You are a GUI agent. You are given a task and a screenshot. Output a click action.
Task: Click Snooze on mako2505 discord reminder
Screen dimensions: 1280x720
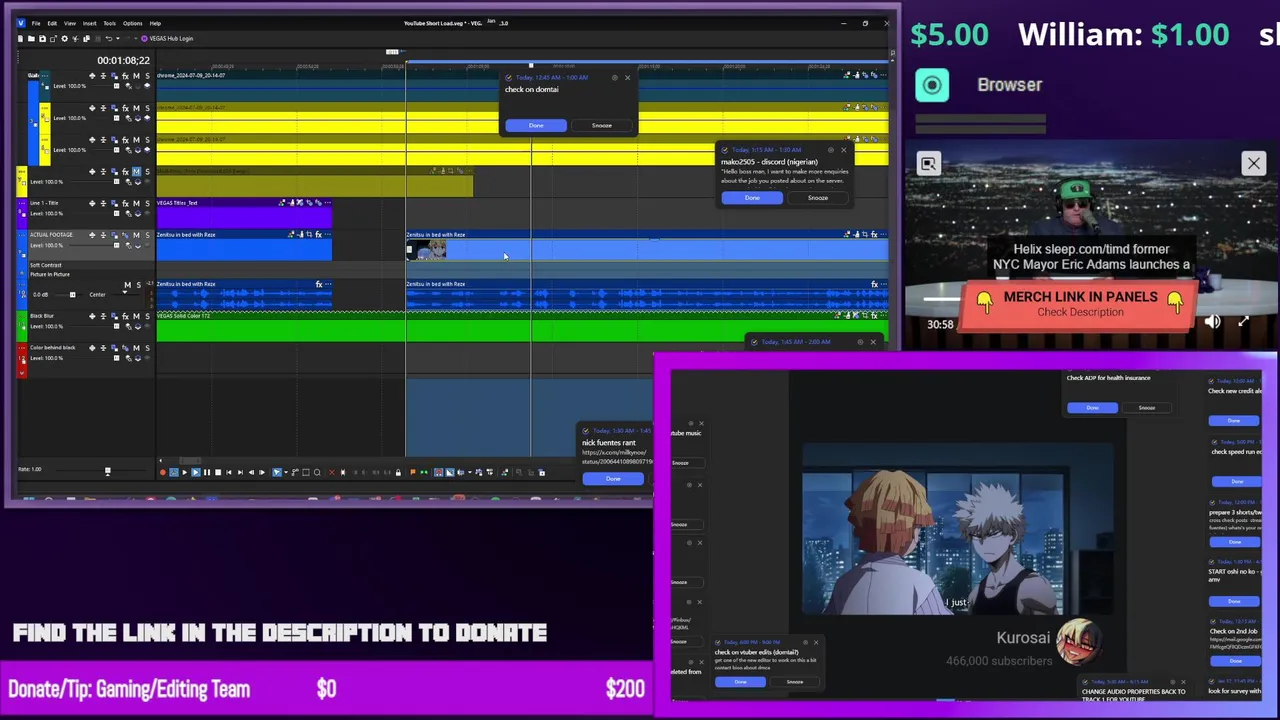click(x=817, y=197)
